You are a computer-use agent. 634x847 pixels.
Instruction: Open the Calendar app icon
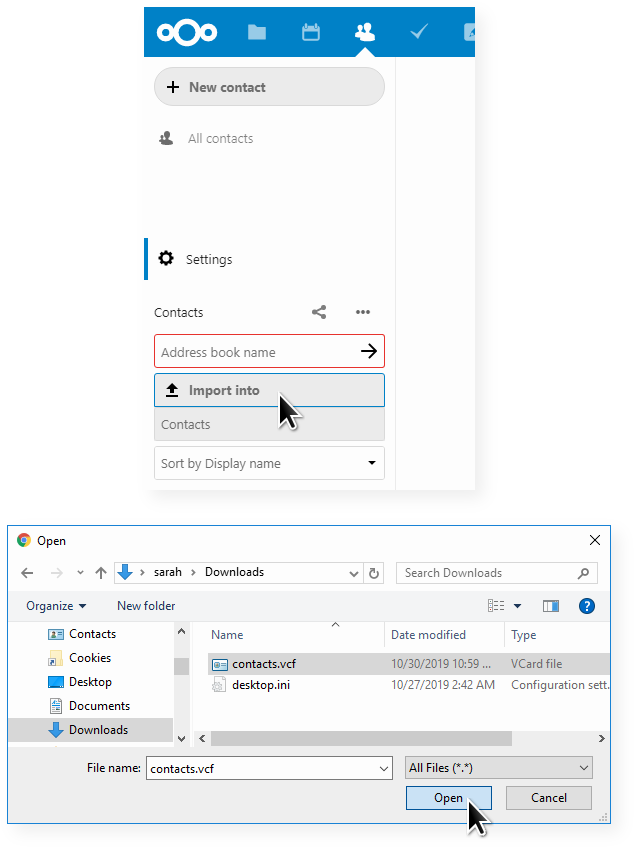click(x=311, y=32)
